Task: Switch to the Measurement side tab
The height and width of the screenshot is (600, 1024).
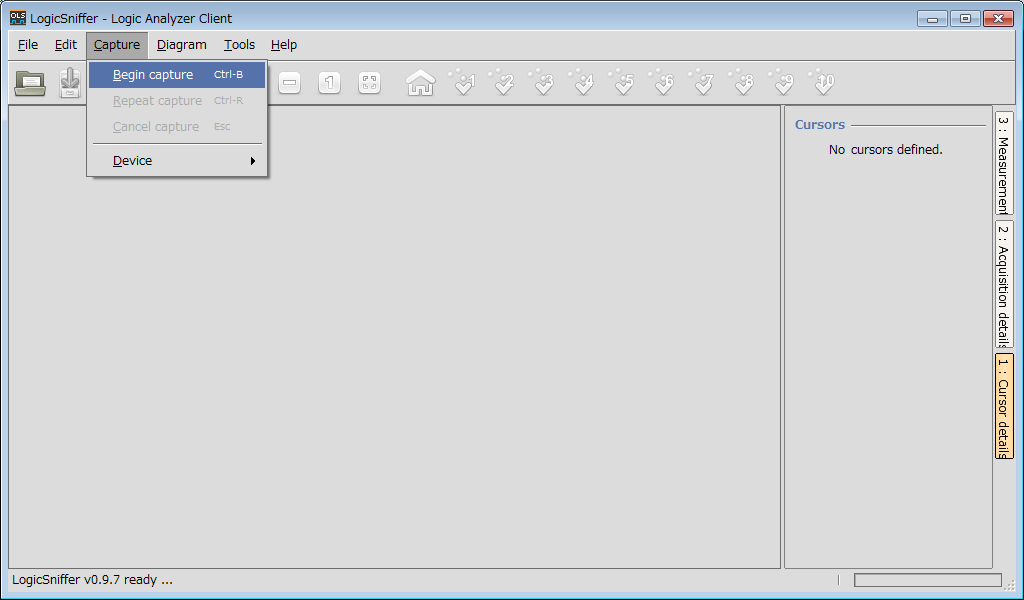Action: tap(1004, 163)
